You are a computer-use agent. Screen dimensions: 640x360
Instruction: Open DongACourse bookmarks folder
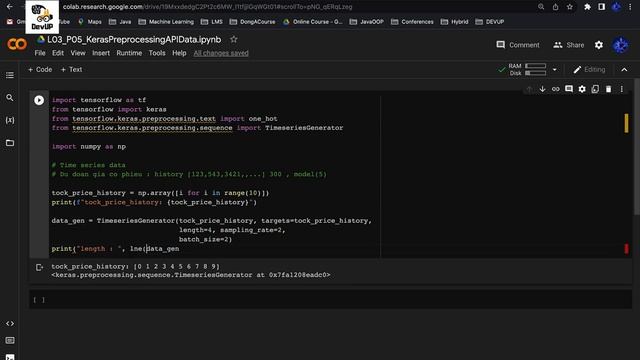(252, 22)
